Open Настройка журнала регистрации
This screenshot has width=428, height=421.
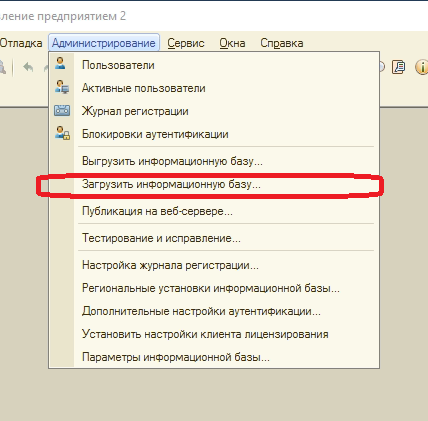pyautogui.click(x=214, y=265)
